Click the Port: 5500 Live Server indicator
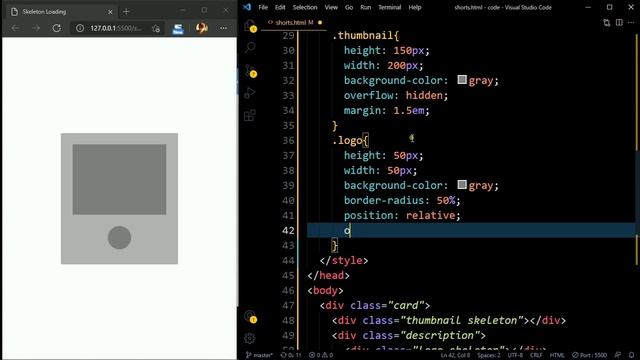This screenshot has width=640, height=360. pos(589,355)
